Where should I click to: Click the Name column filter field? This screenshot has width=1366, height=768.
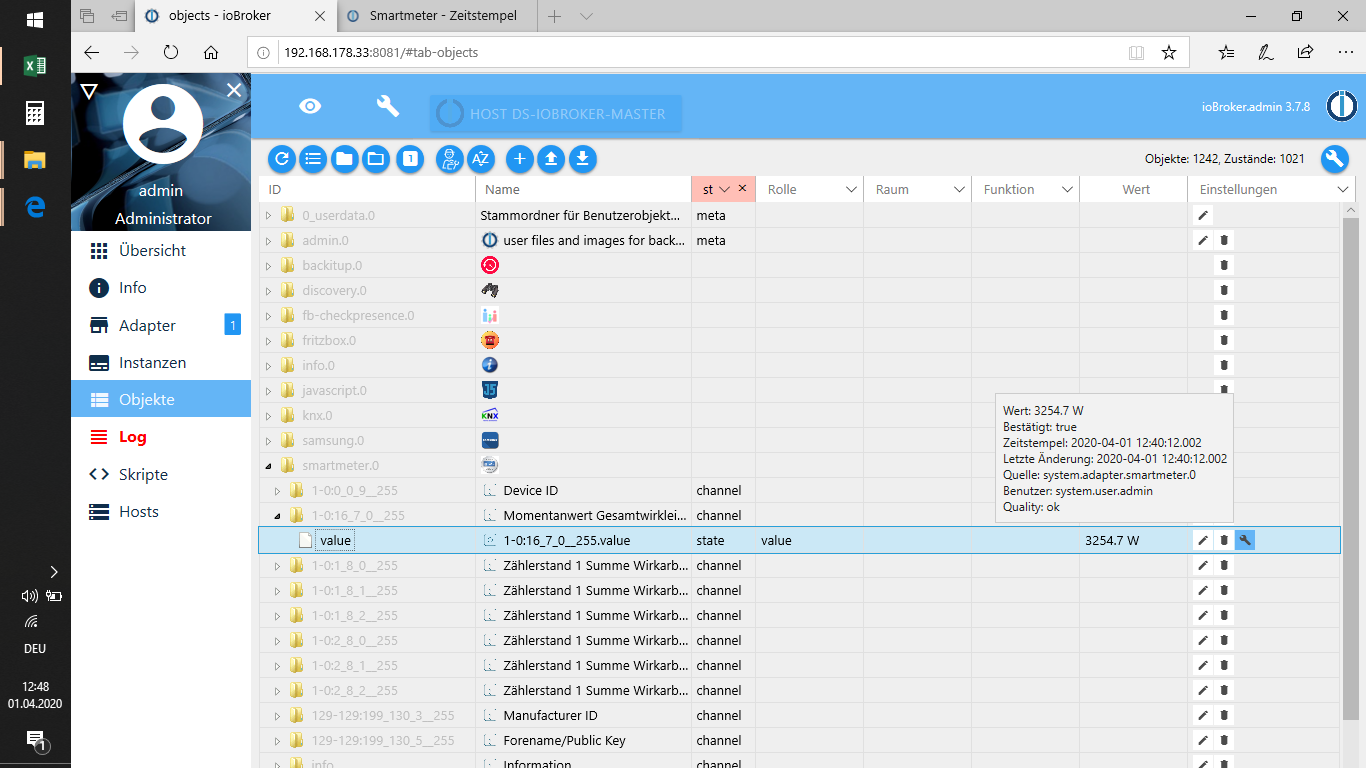[583, 189]
